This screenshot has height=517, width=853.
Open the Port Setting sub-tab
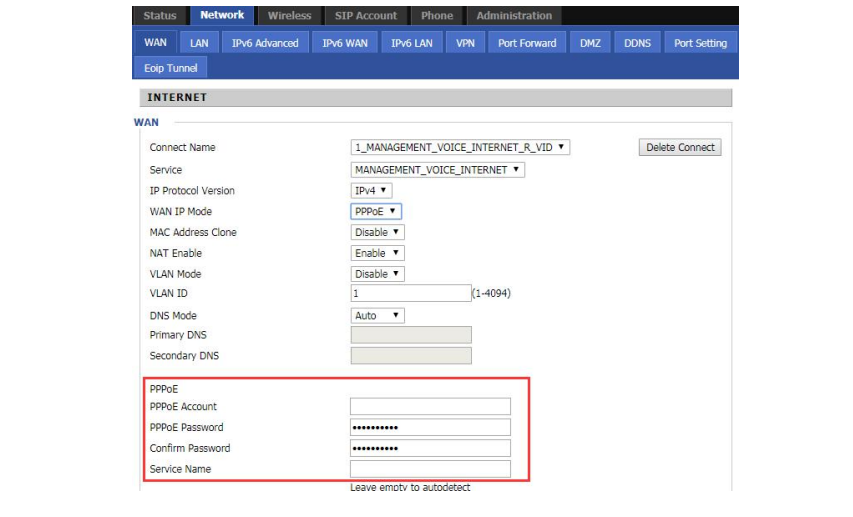(x=701, y=43)
